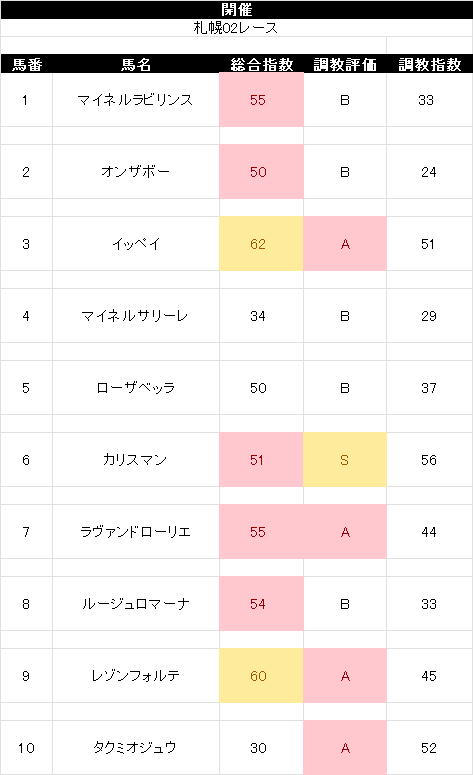Viewport: 473px width, 775px height.
Task: Select the 札幌02レース title cell
Action: coord(236,28)
